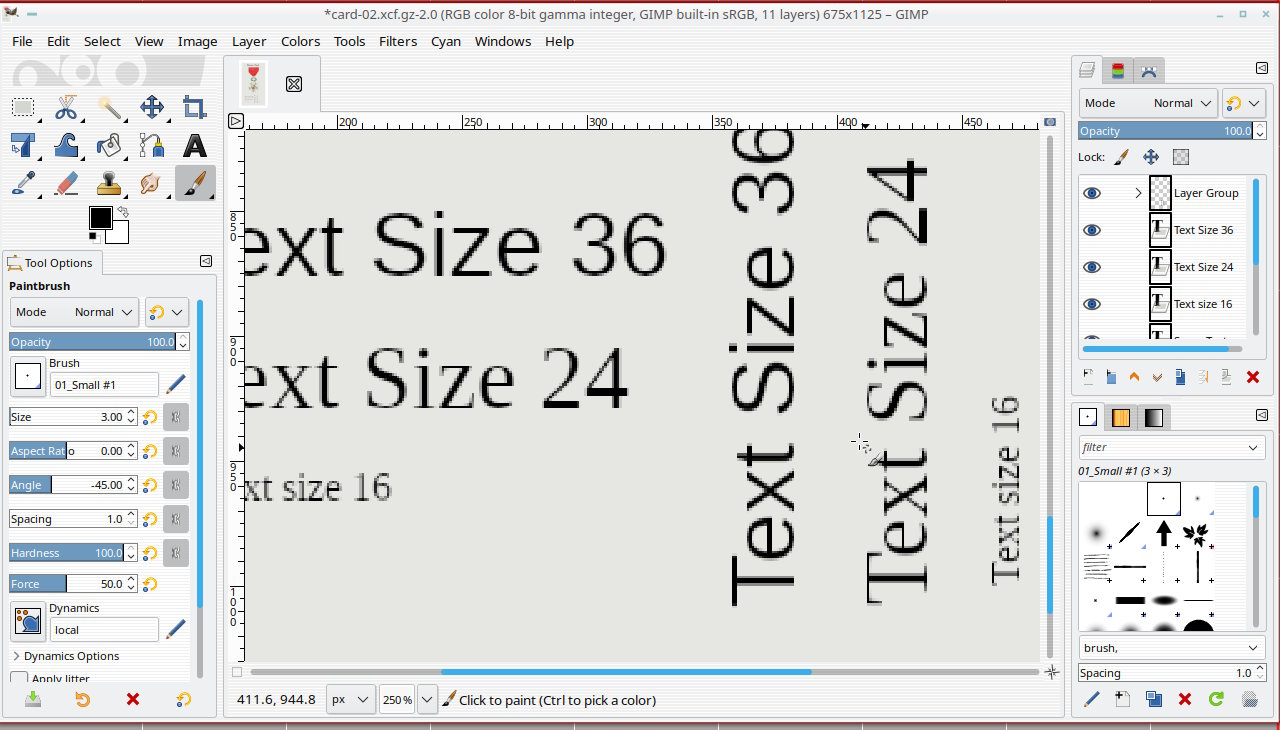
Task: Hide the Text Size 24 layer
Action: pyautogui.click(x=1092, y=267)
